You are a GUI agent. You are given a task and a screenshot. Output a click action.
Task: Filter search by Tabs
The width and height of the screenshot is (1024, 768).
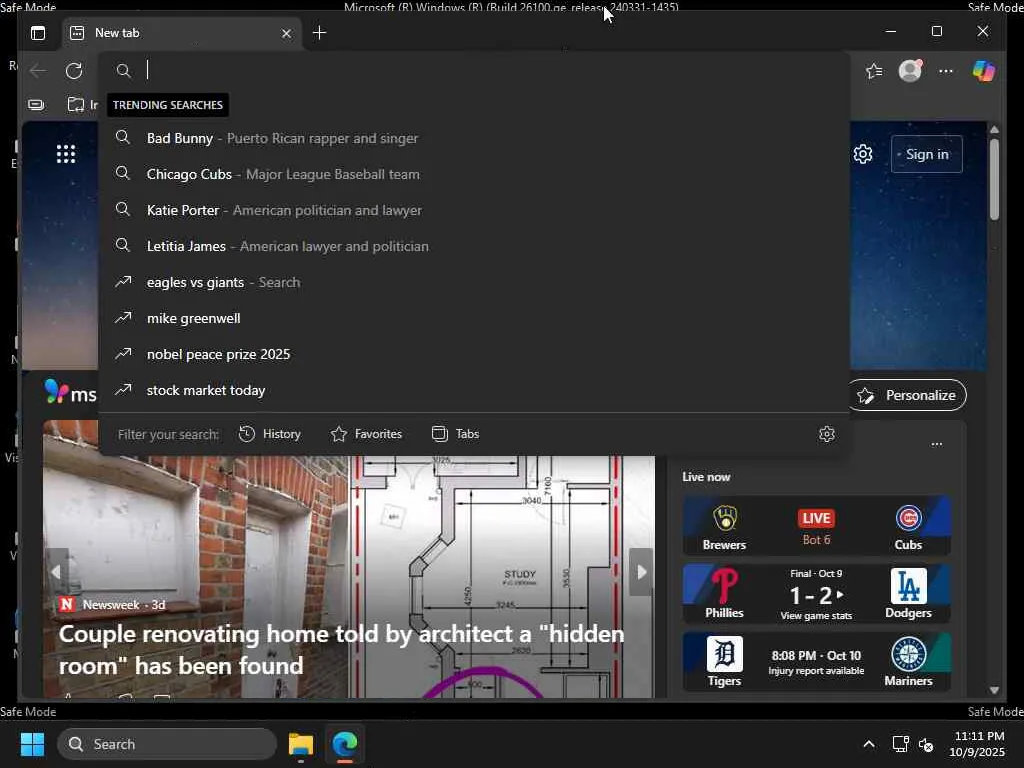456,434
